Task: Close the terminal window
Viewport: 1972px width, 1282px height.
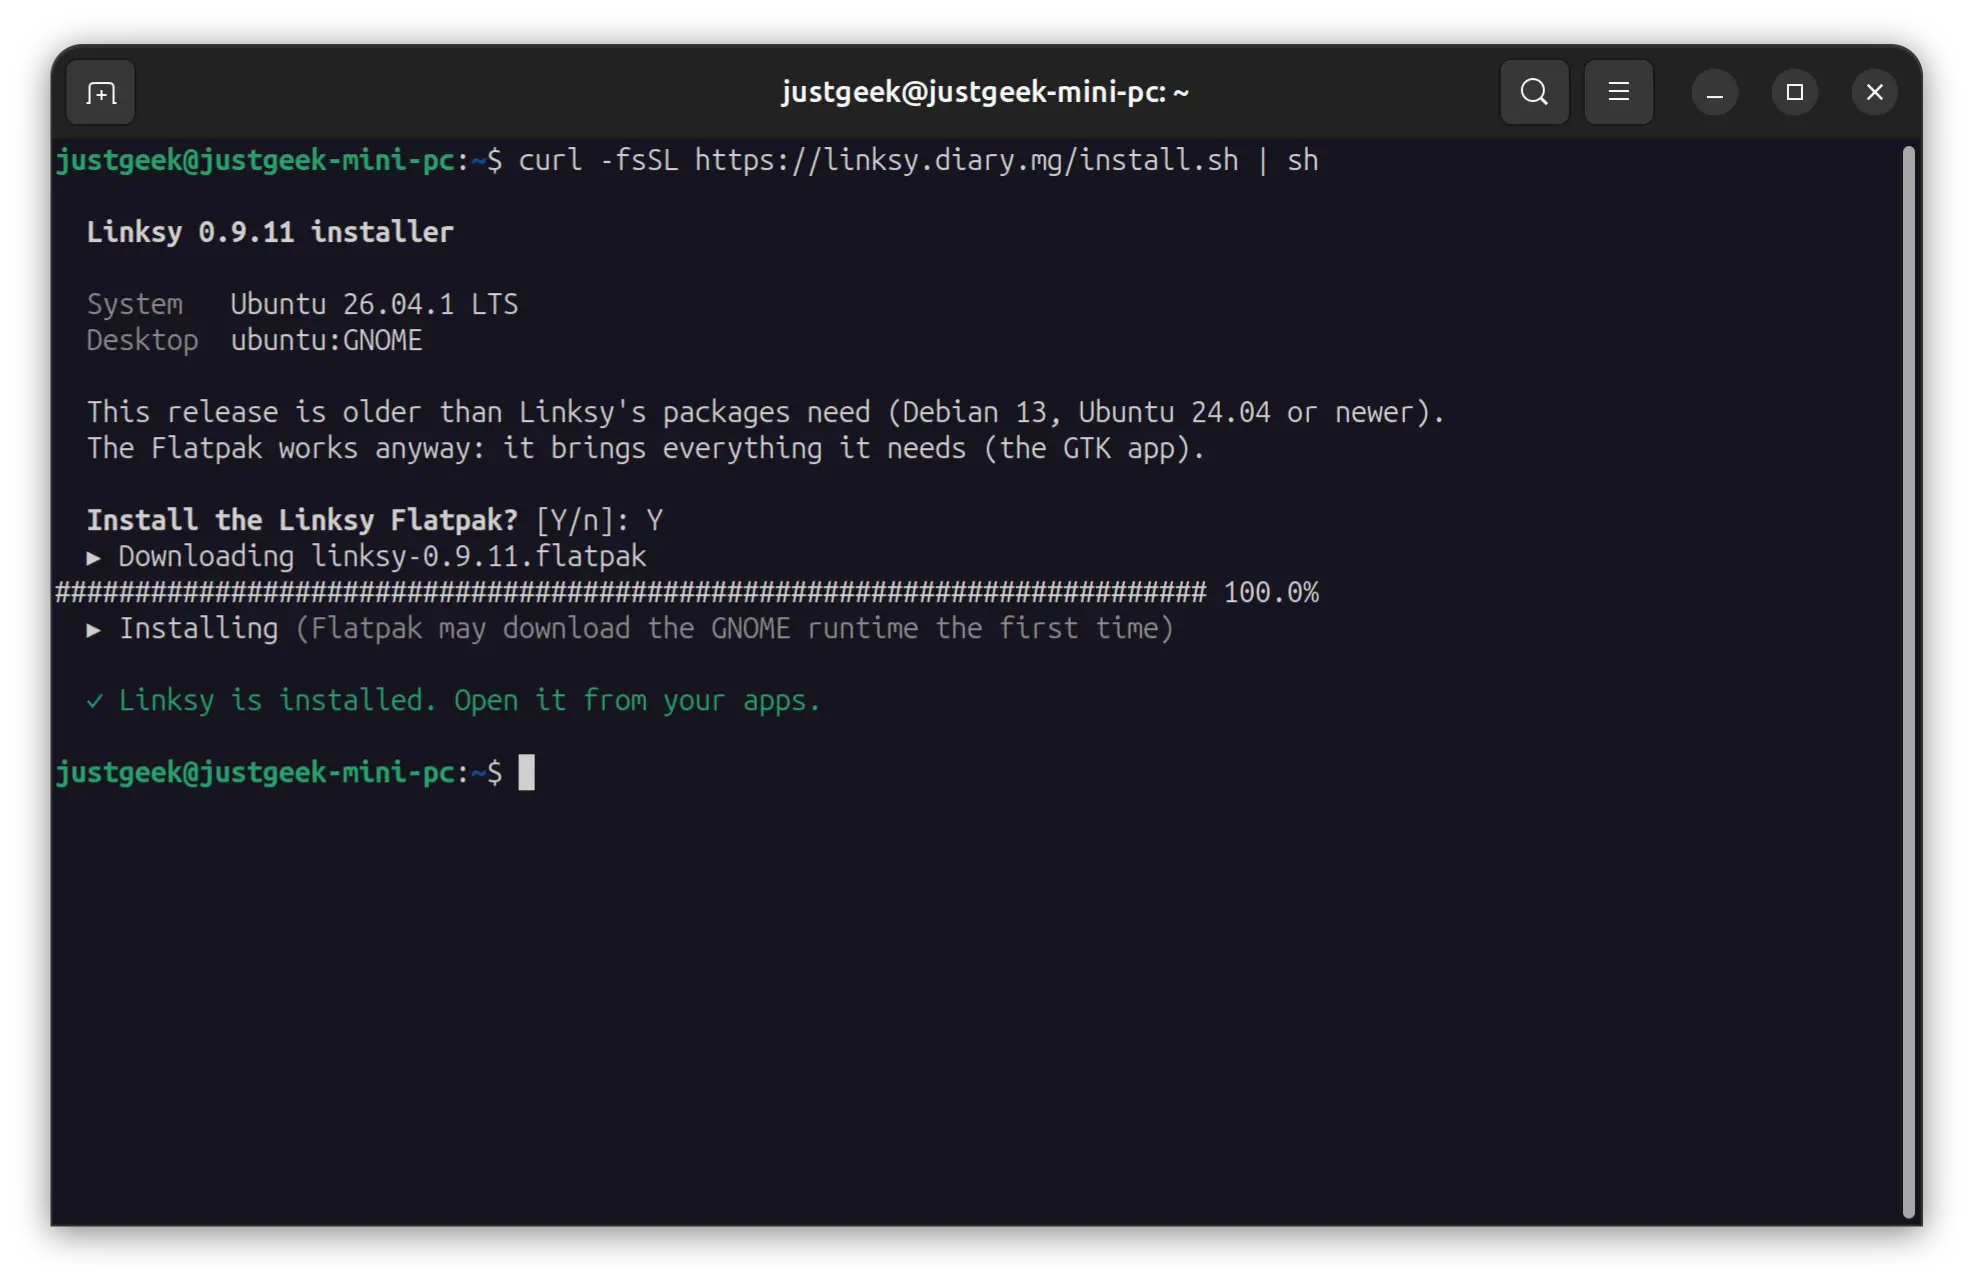Action: pyautogui.click(x=1875, y=93)
